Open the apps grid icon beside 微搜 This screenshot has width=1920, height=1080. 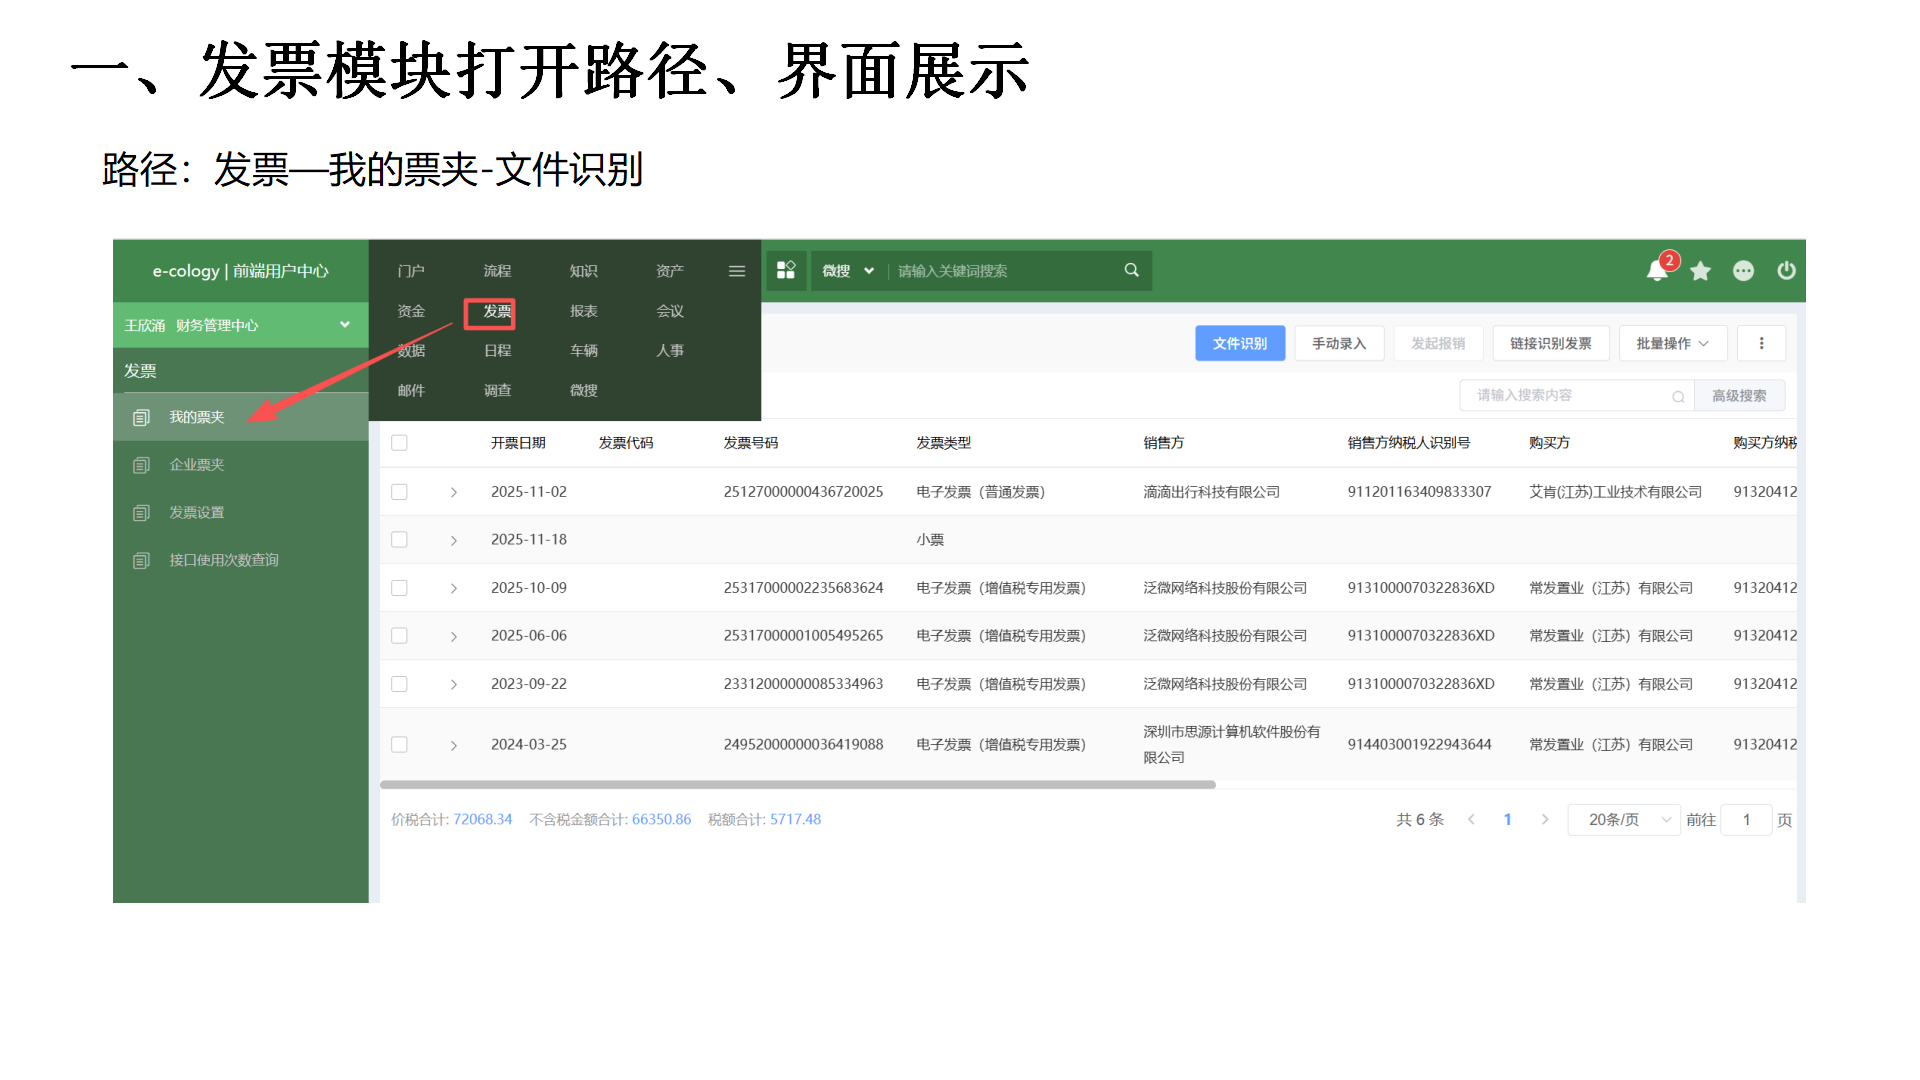pos(786,270)
